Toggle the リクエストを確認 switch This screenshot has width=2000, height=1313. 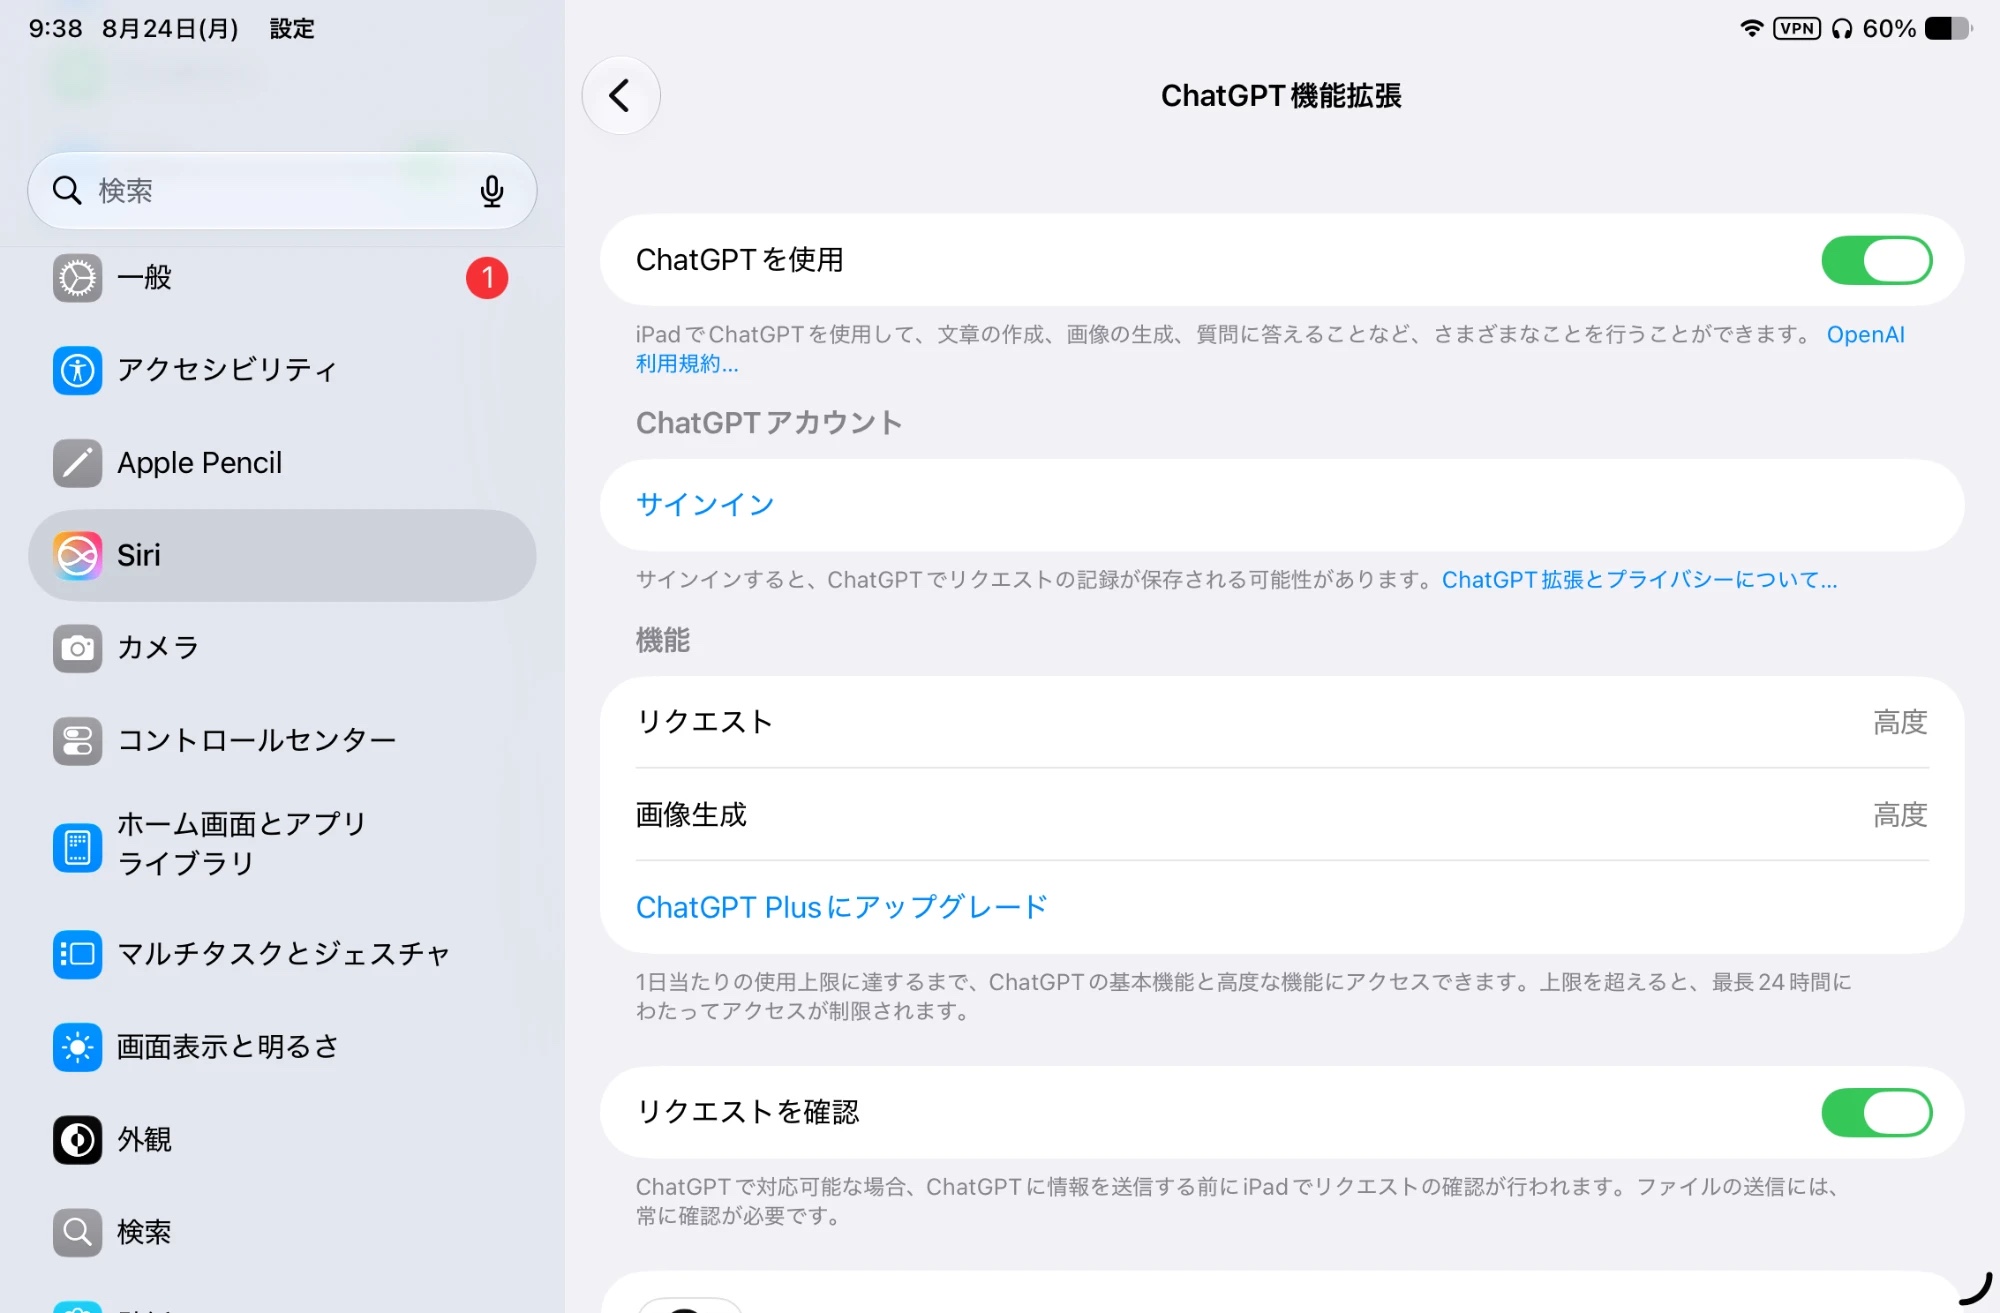click(1876, 1112)
